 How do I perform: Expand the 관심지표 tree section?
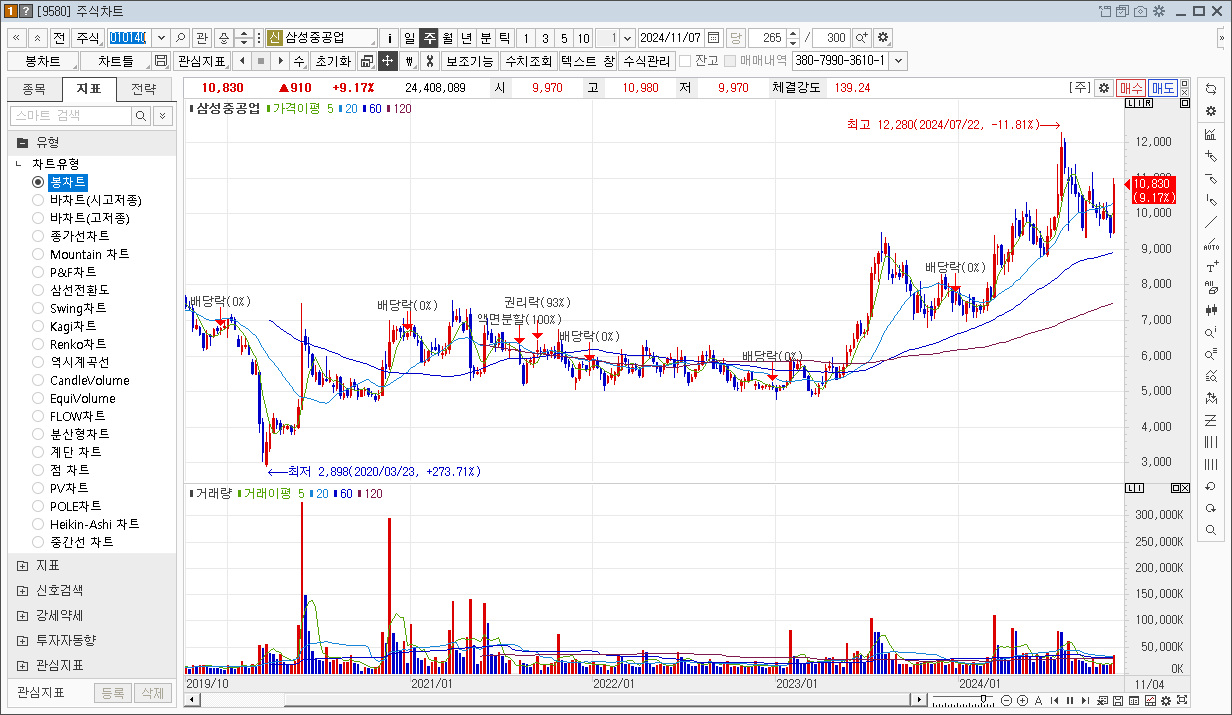(22, 665)
